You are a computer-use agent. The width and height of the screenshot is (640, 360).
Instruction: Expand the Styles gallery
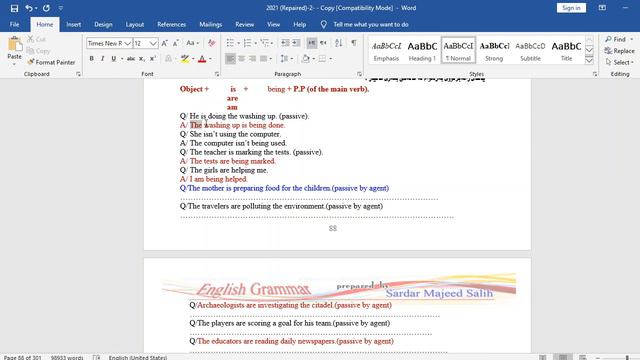589,61
